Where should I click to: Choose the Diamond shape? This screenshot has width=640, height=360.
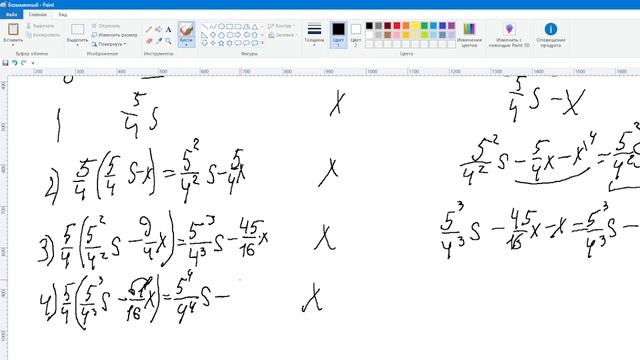pos(213,35)
